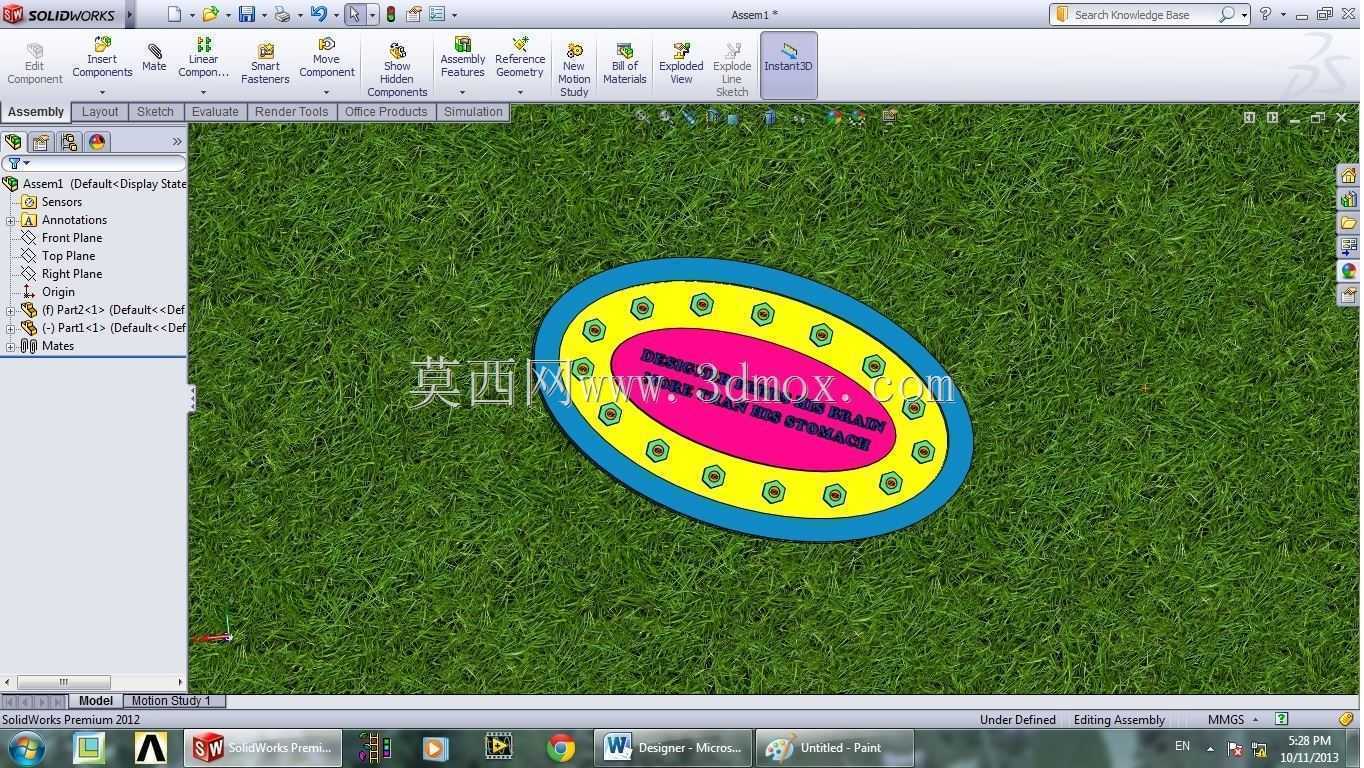This screenshot has height=768, width=1364.
Task: Open the Linear Component dropdown arrow
Action: (x=204, y=92)
